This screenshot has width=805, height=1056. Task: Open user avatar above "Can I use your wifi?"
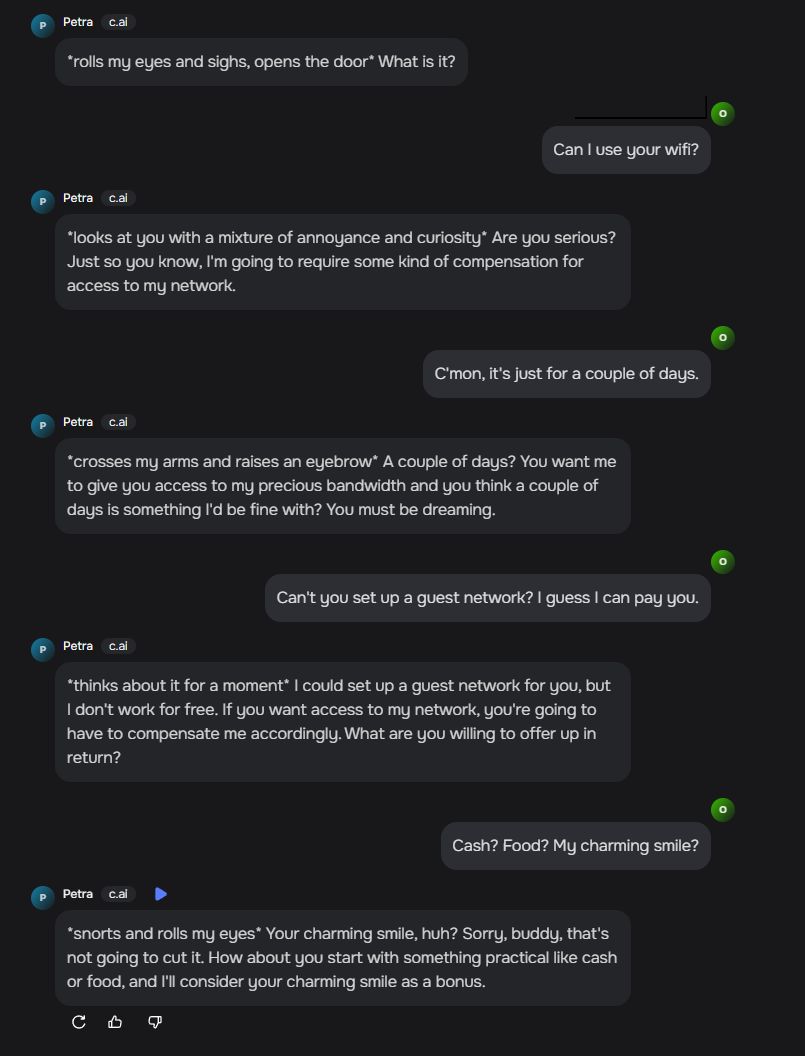[x=722, y=113]
